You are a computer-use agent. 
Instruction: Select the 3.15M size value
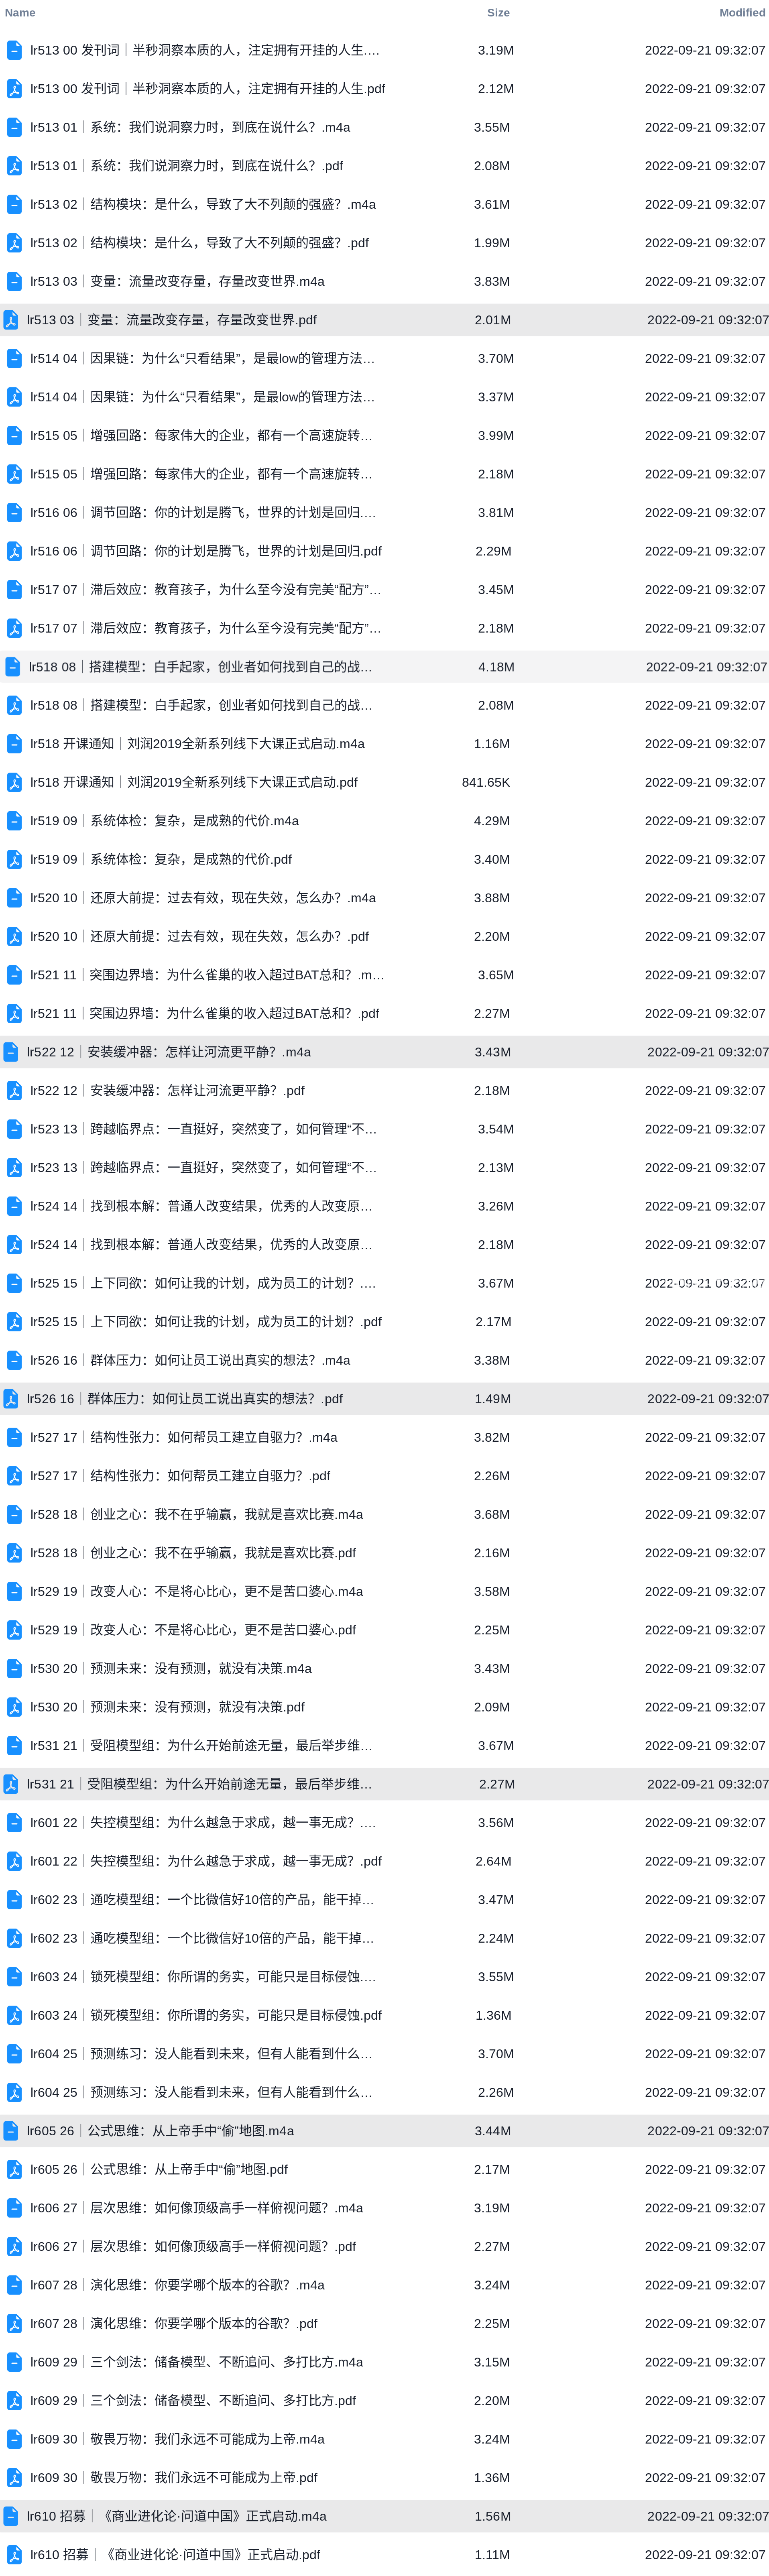492,2362
